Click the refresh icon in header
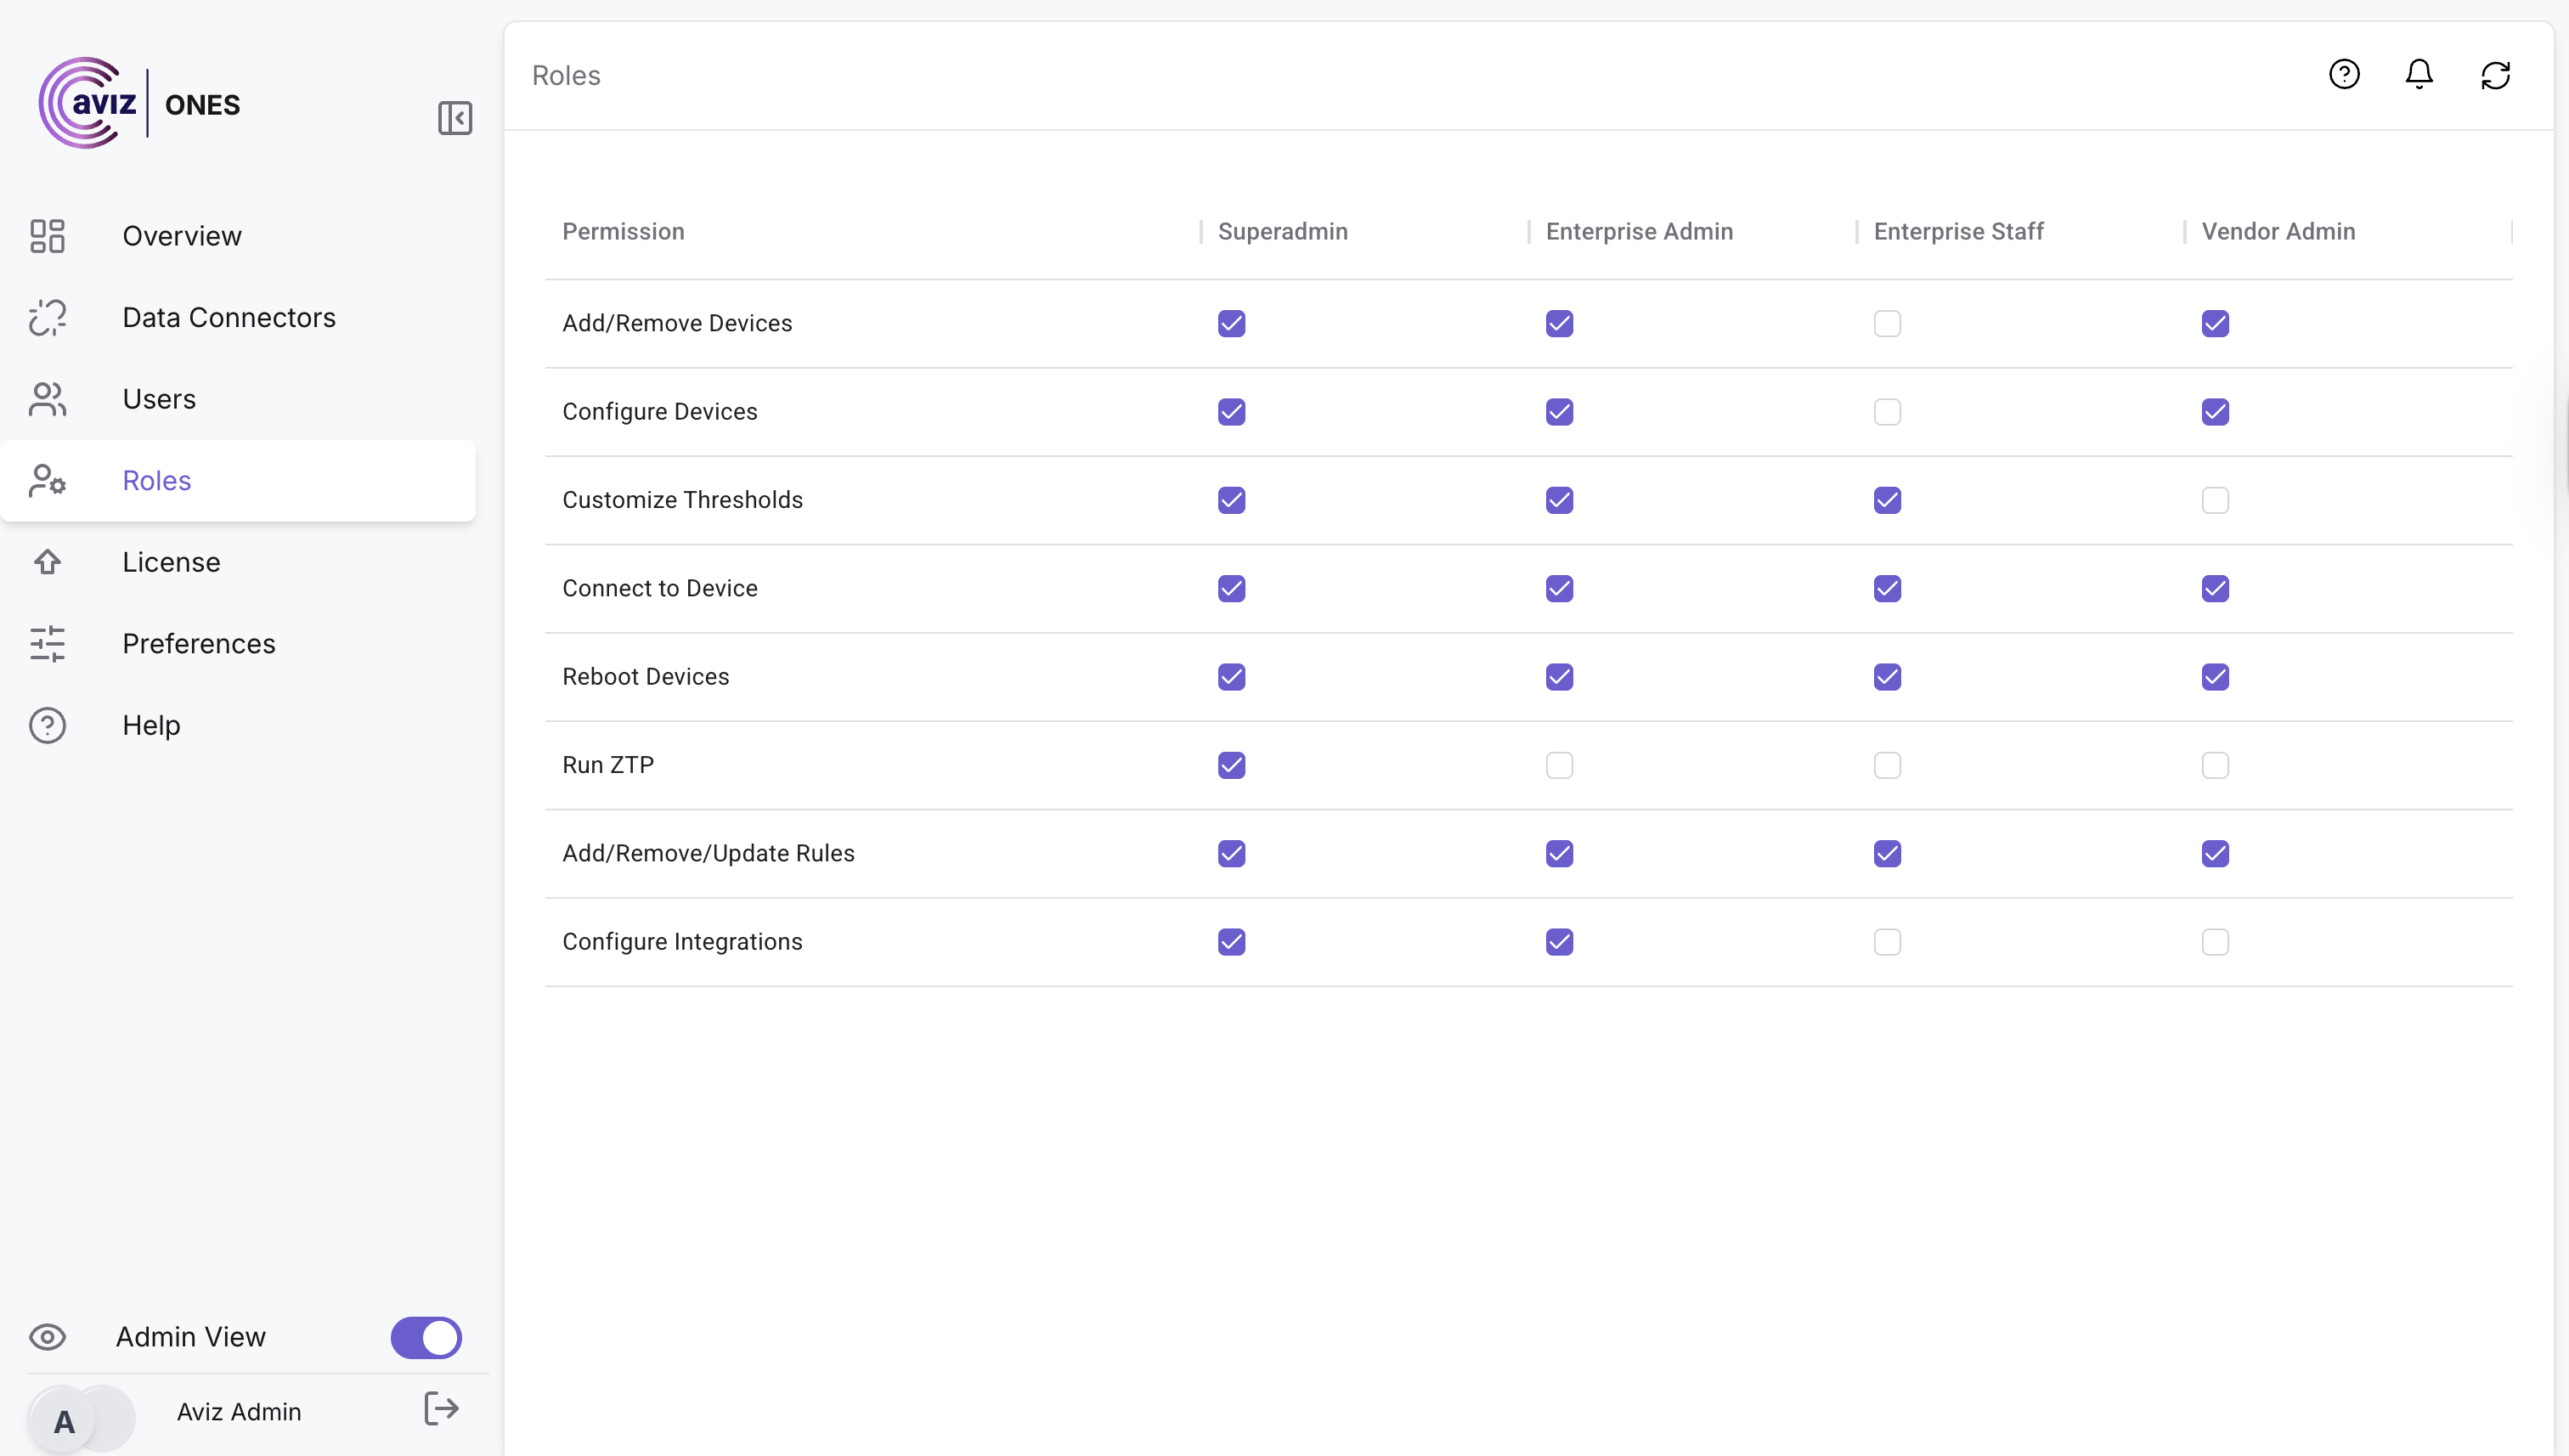 [2495, 75]
